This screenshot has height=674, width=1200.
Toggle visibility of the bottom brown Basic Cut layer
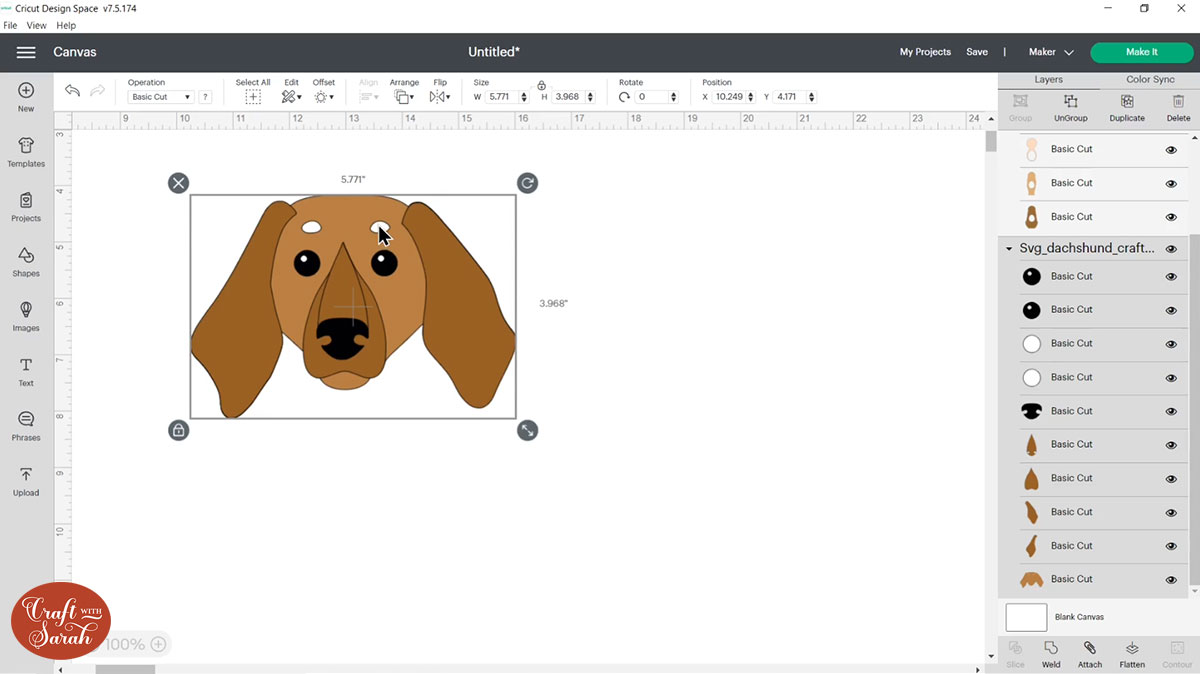click(x=1170, y=579)
